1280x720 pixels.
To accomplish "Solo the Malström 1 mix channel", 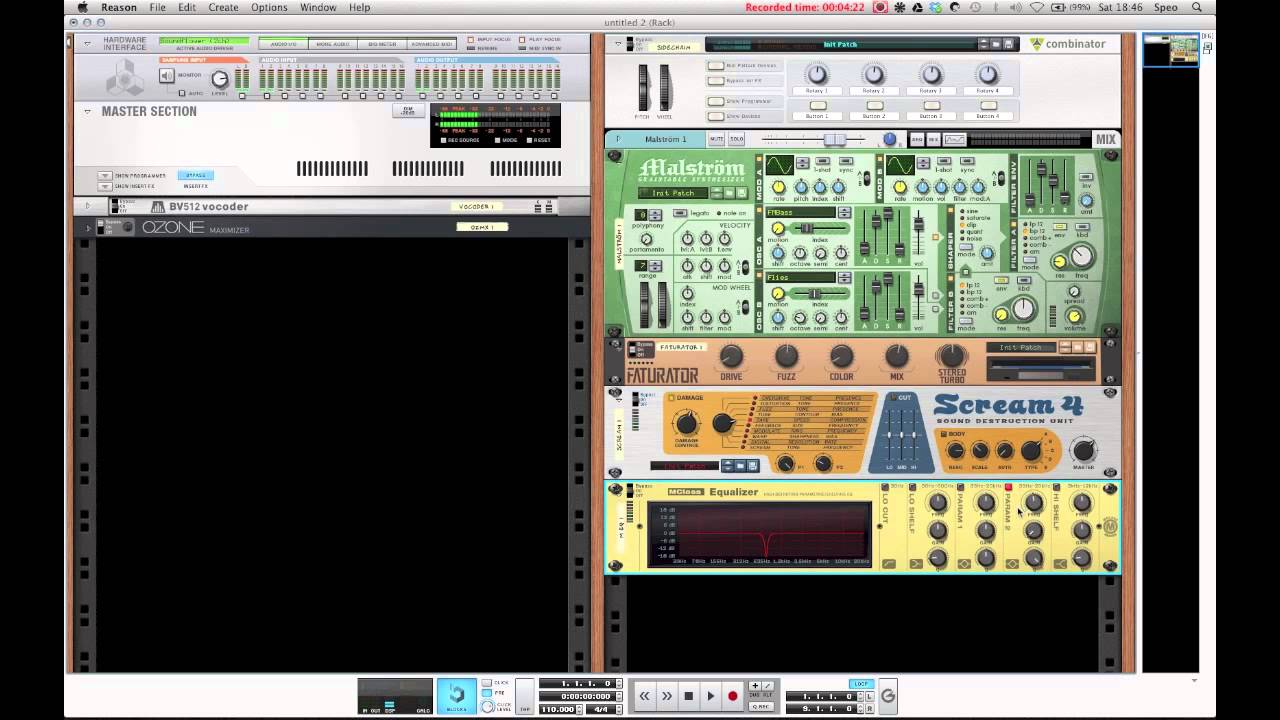I will pyautogui.click(x=736, y=139).
